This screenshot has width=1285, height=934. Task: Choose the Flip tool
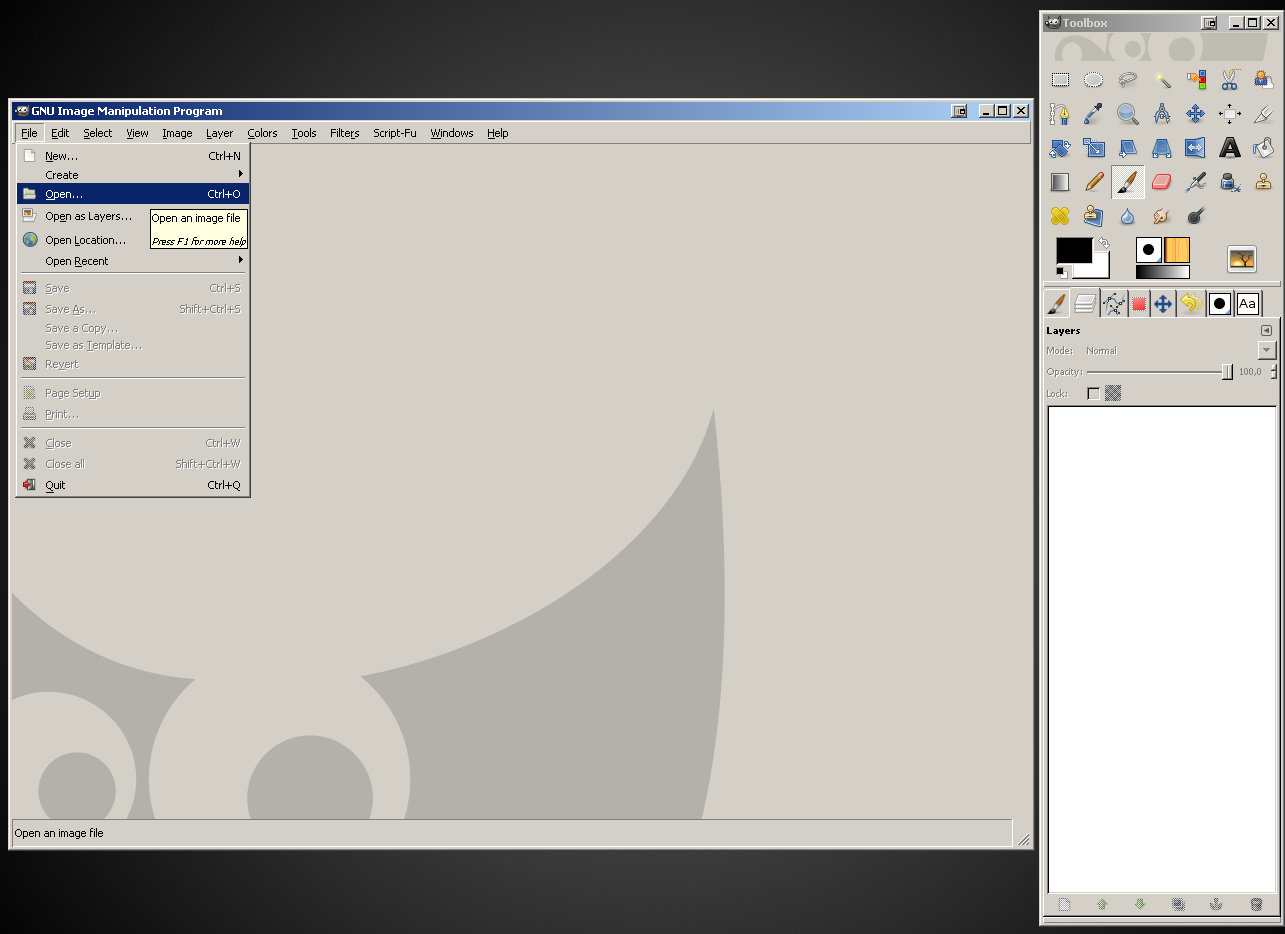[x=1196, y=148]
